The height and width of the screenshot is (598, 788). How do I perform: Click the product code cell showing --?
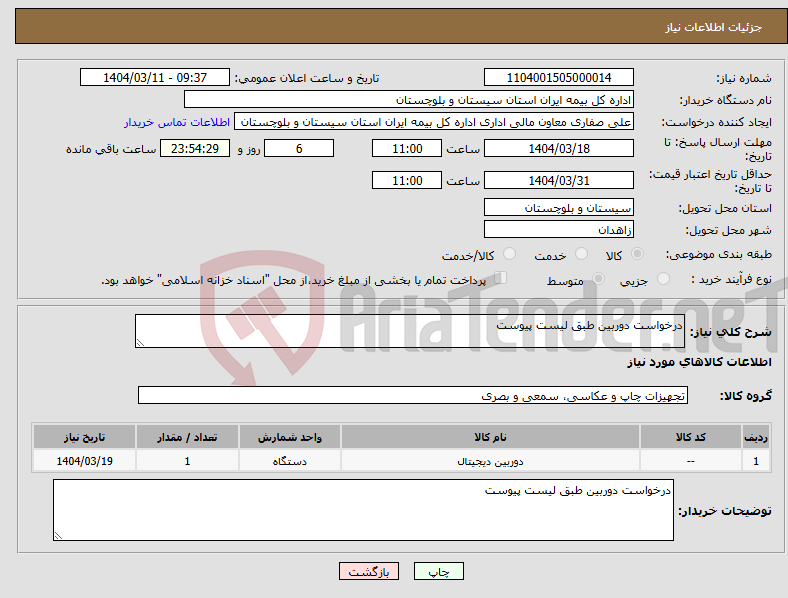coord(691,461)
